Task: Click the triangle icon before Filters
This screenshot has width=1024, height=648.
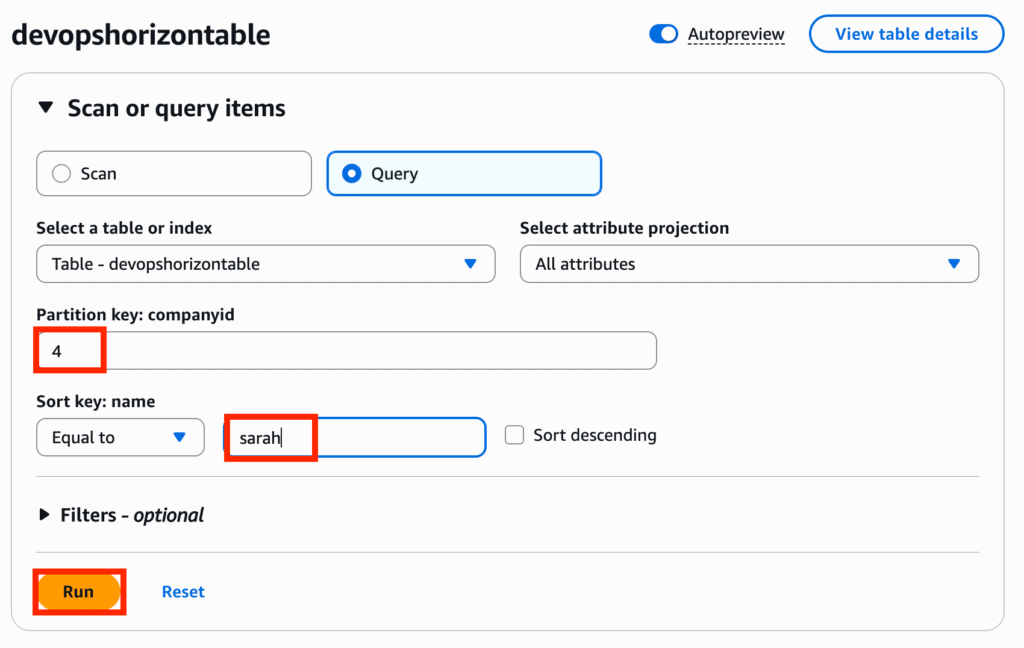Action: 44,515
